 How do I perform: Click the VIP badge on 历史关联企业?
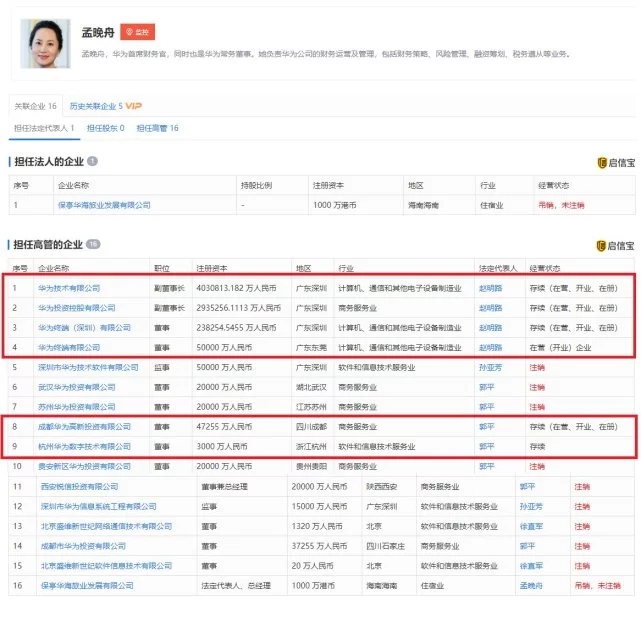[x=133, y=105]
